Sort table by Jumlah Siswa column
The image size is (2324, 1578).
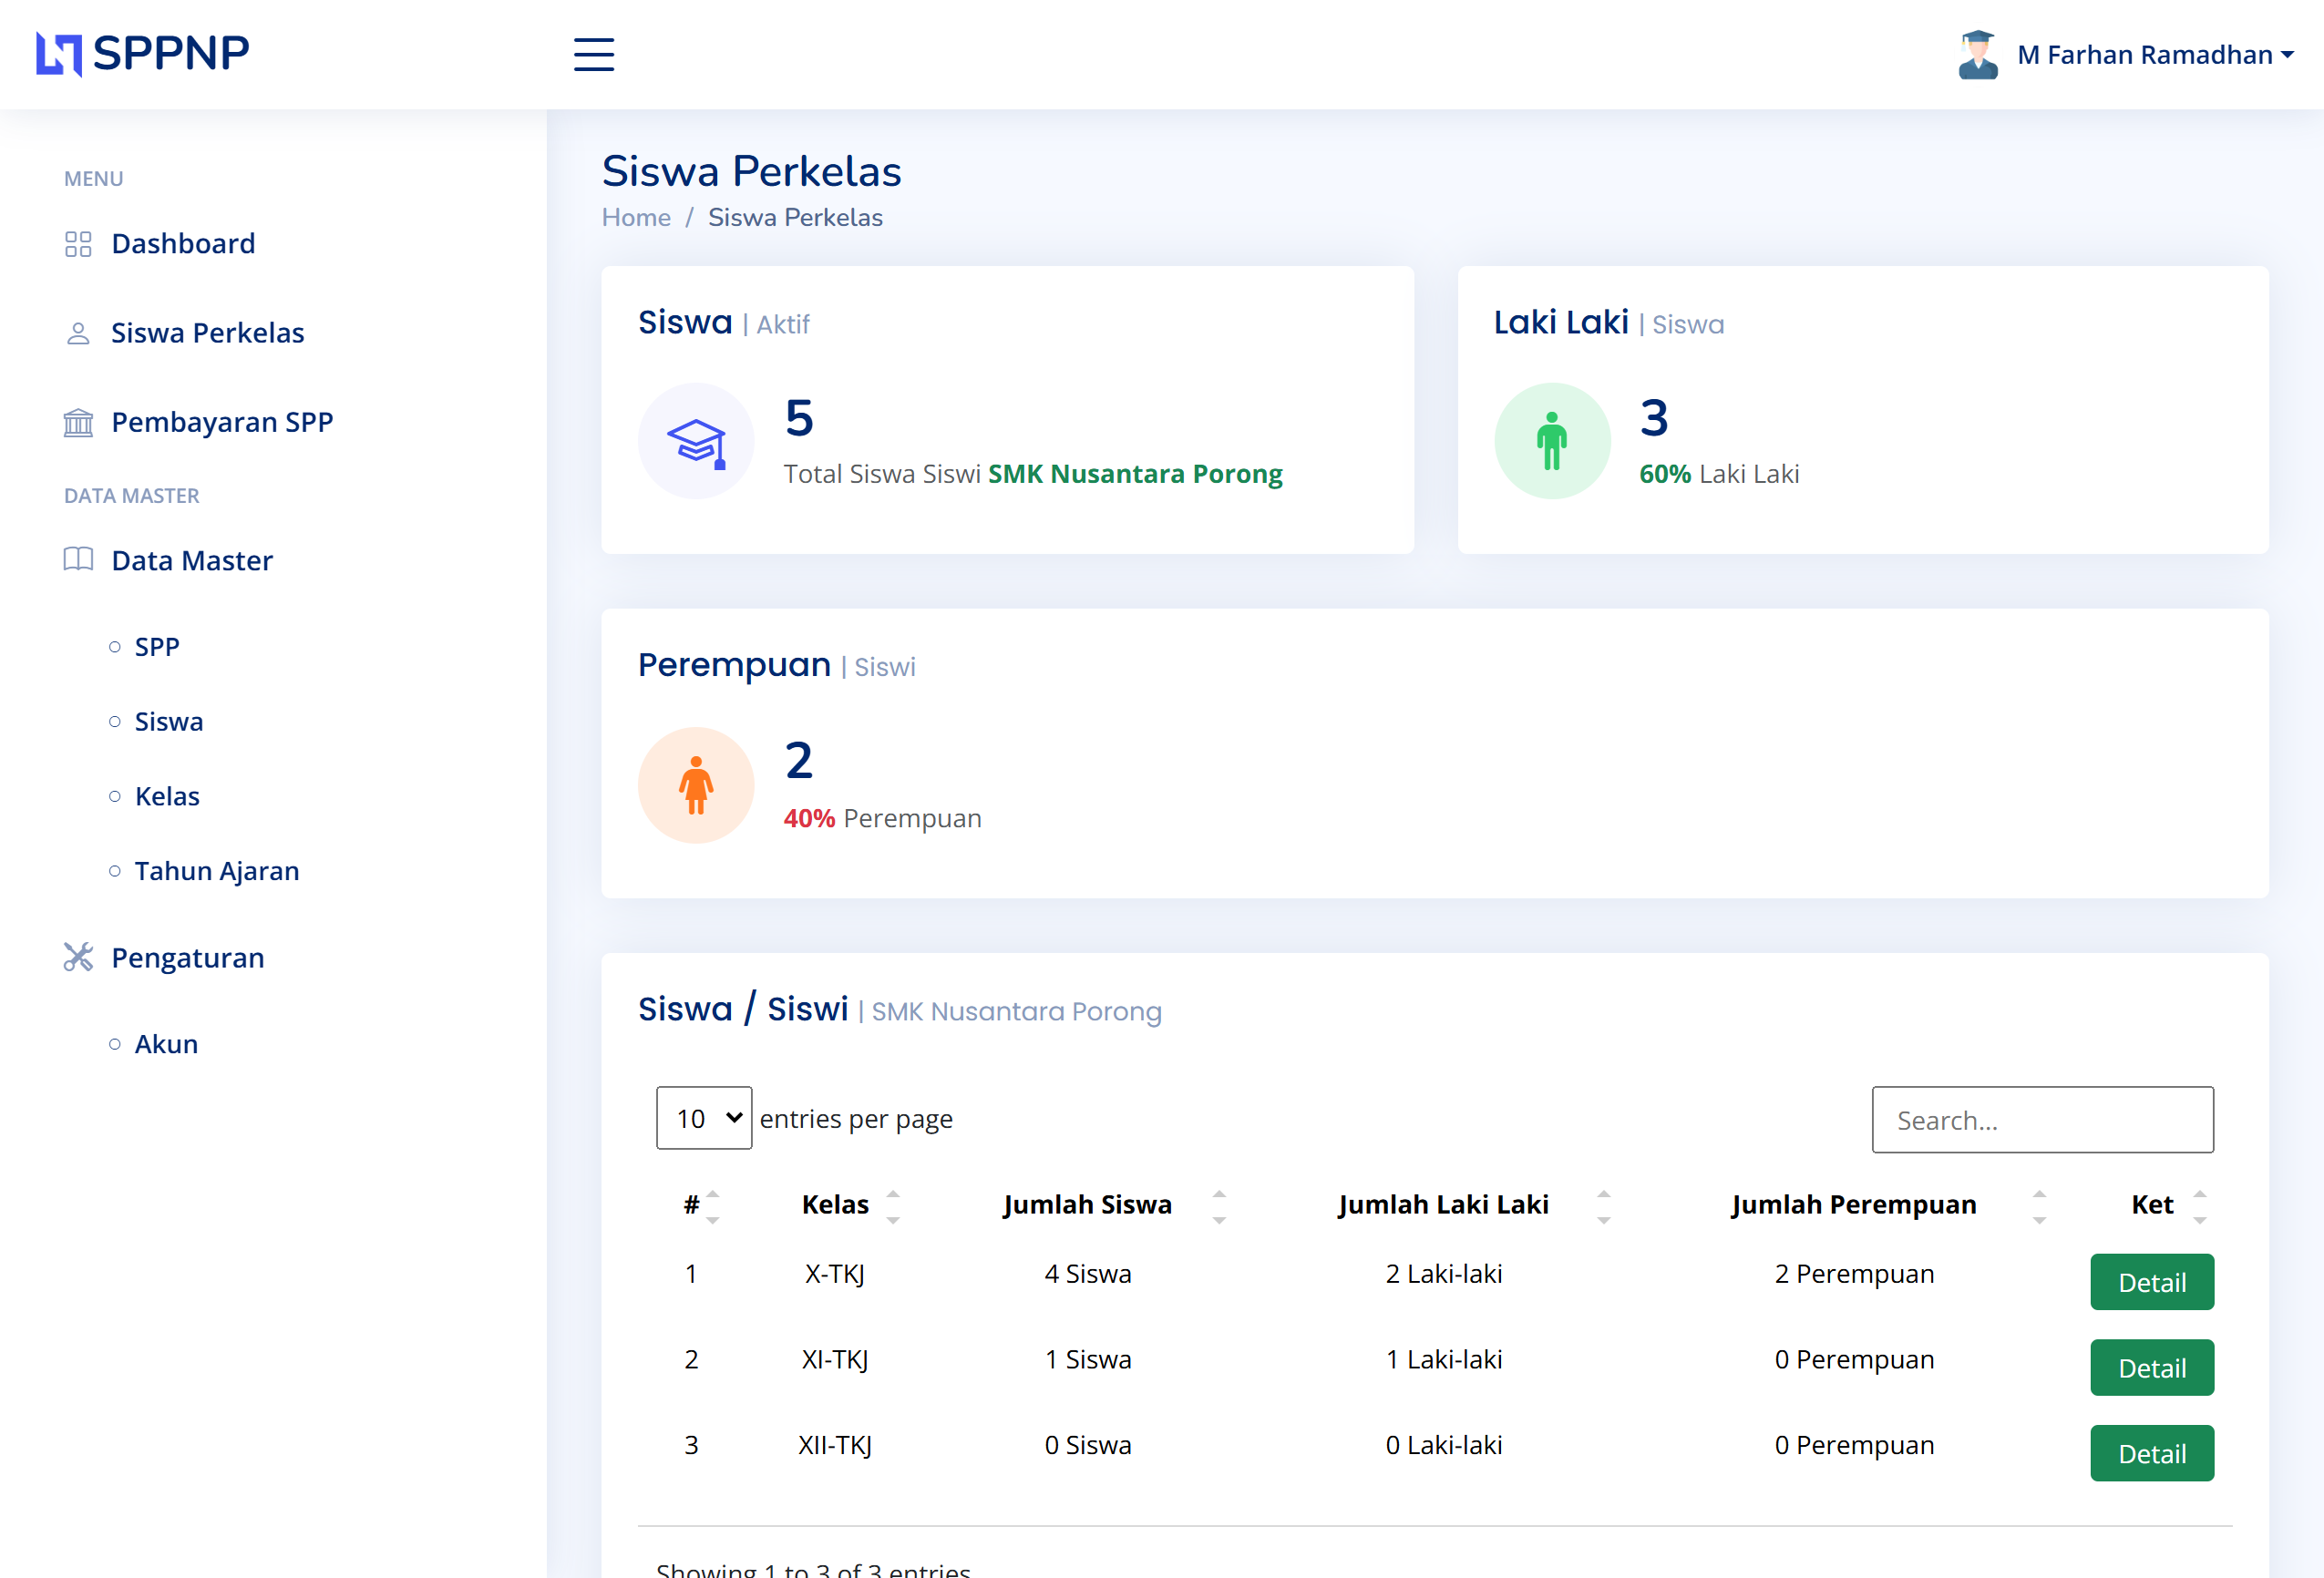pyautogui.click(x=1087, y=1205)
